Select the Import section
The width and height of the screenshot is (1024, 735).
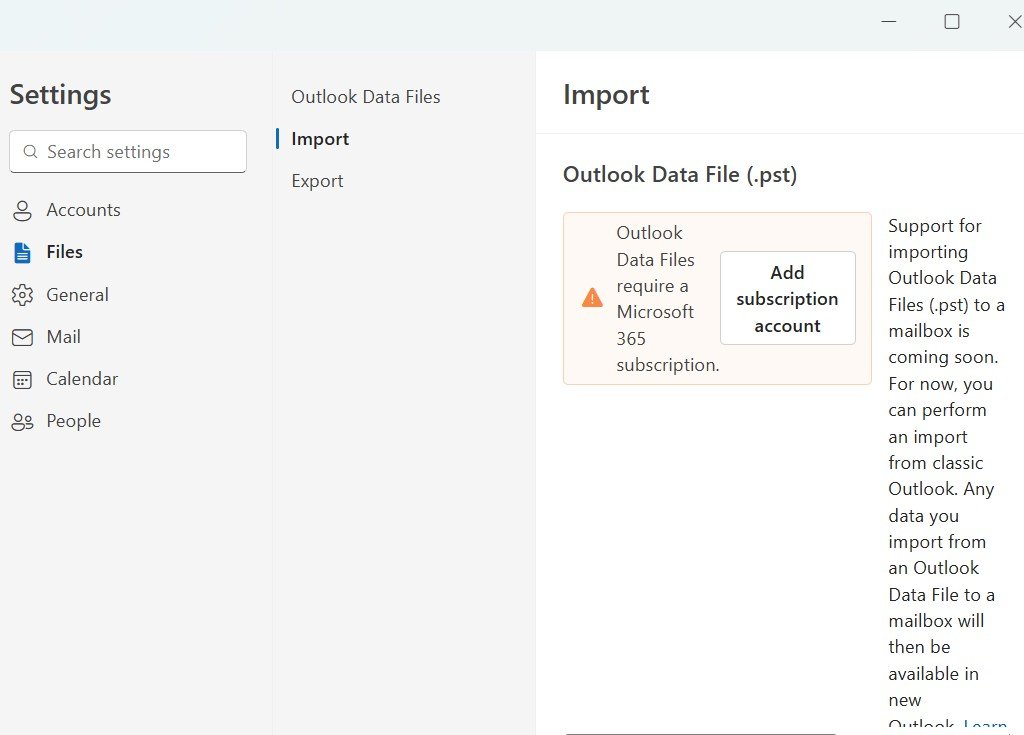[x=320, y=139]
